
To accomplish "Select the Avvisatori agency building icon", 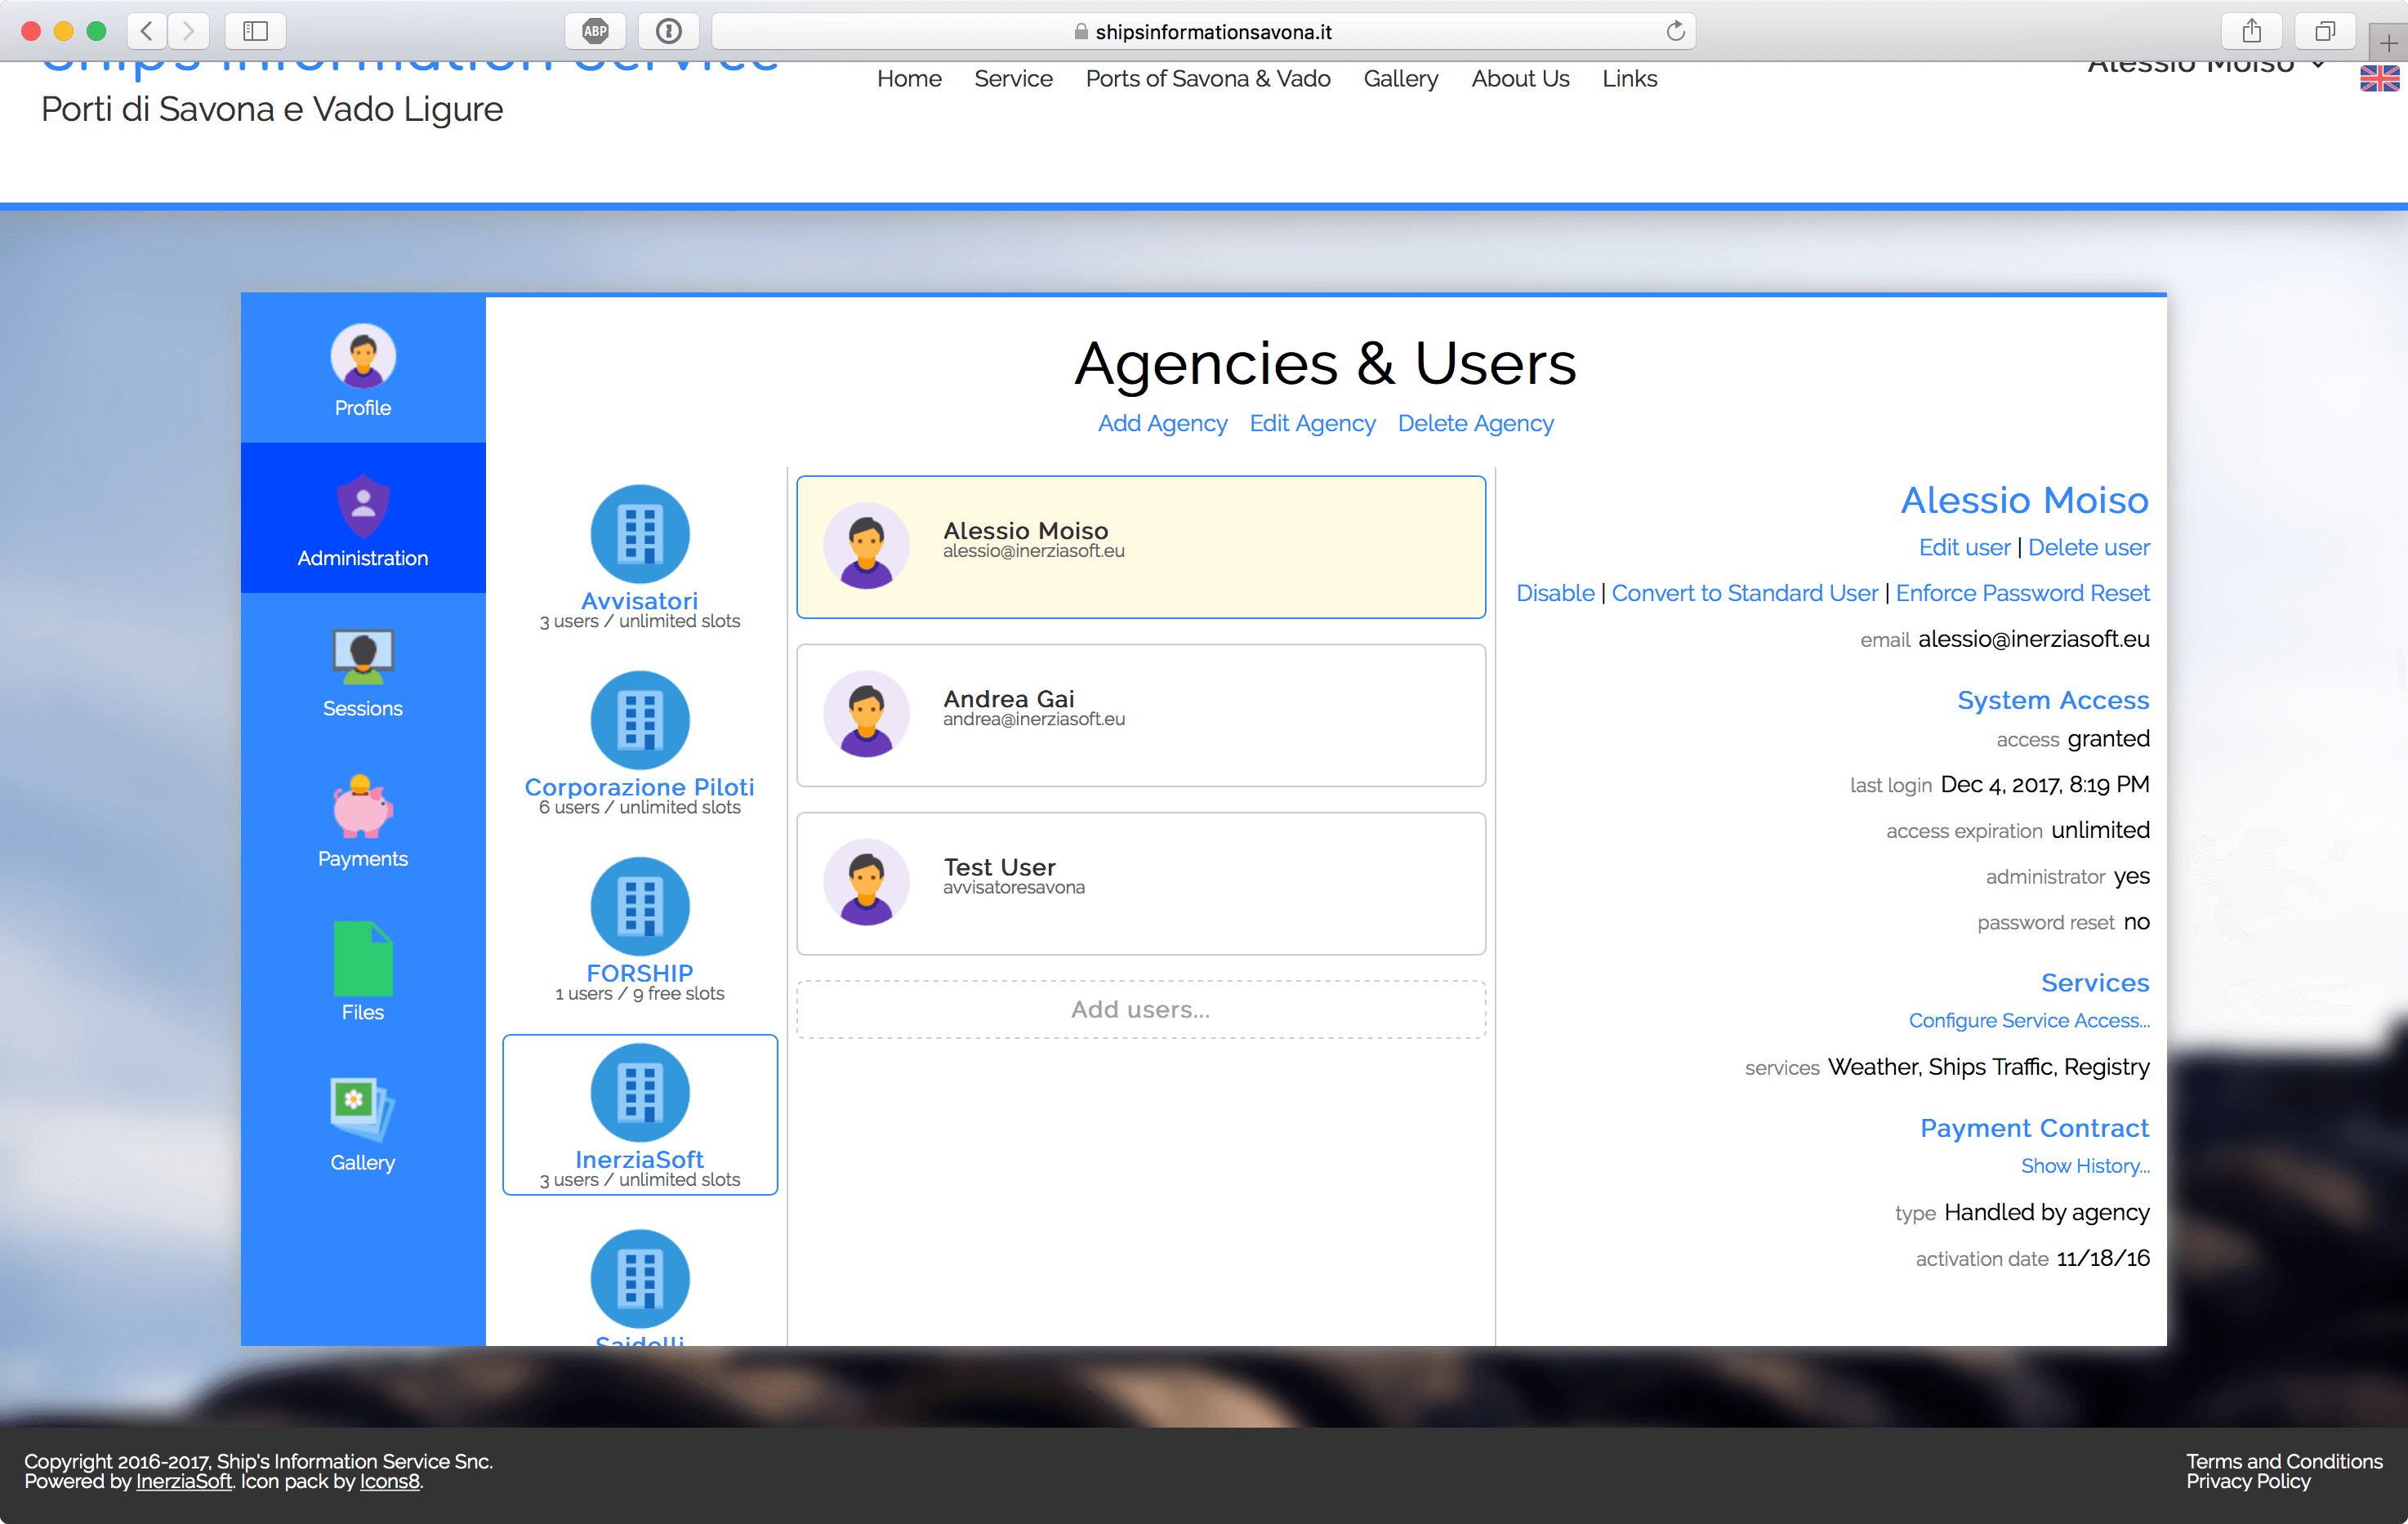I will click(x=639, y=533).
